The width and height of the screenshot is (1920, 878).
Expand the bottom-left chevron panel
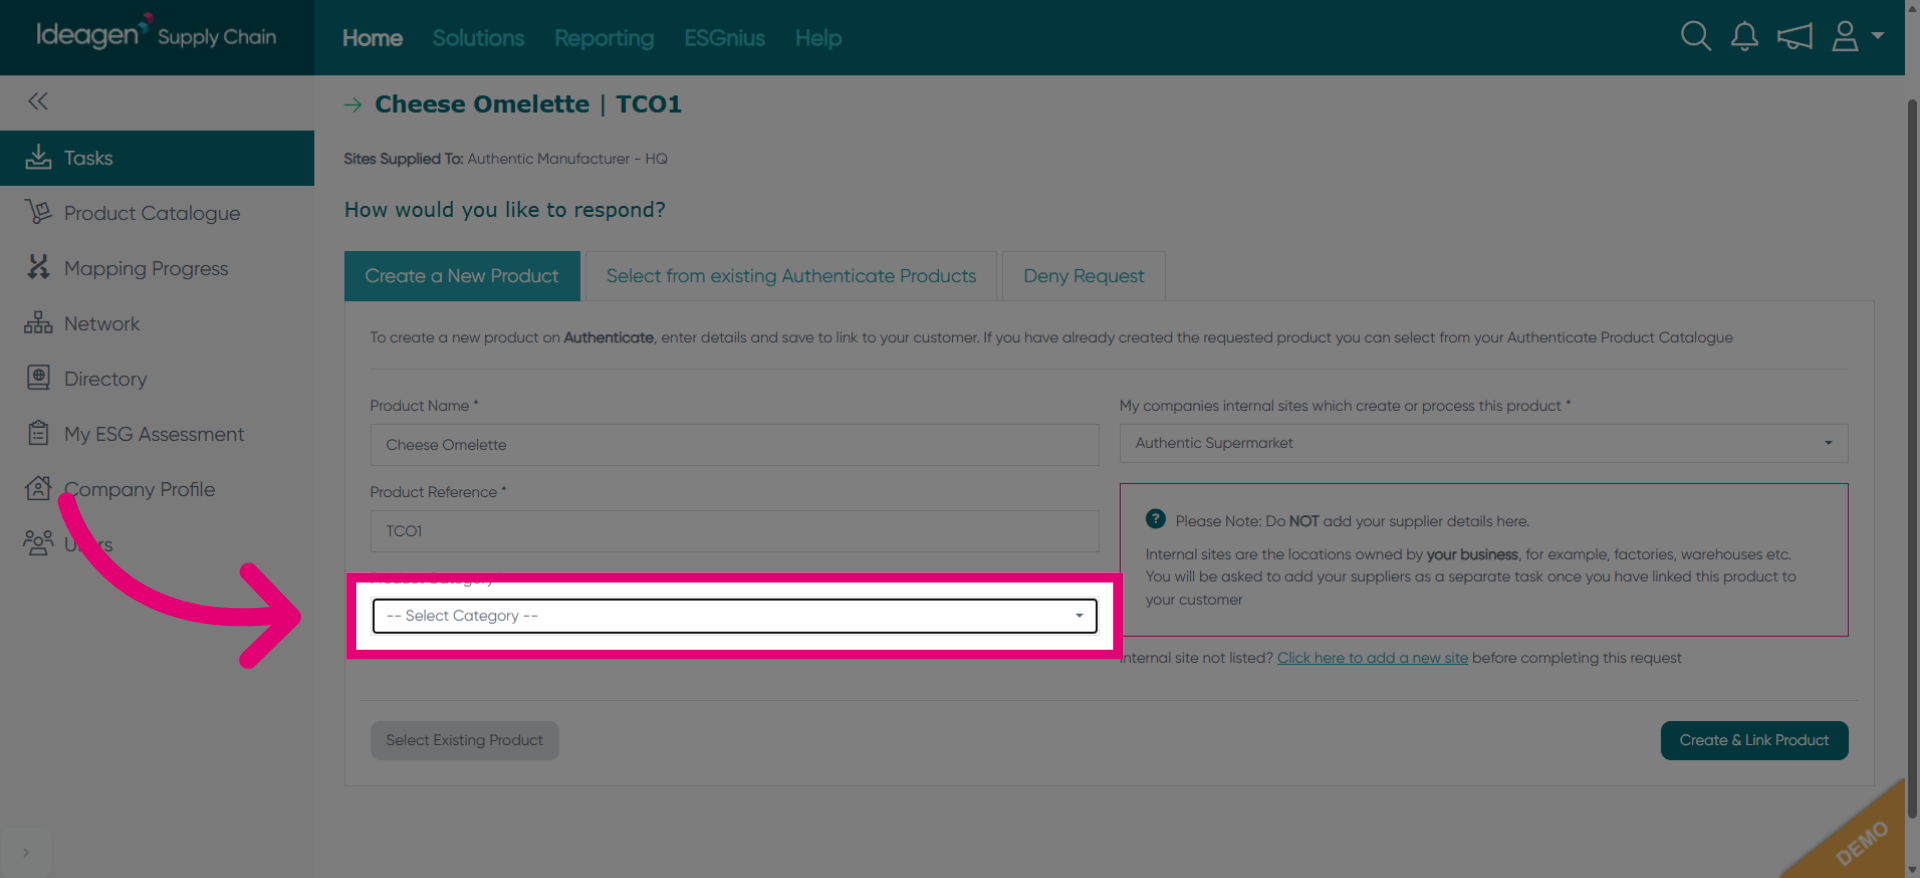[25, 852]
